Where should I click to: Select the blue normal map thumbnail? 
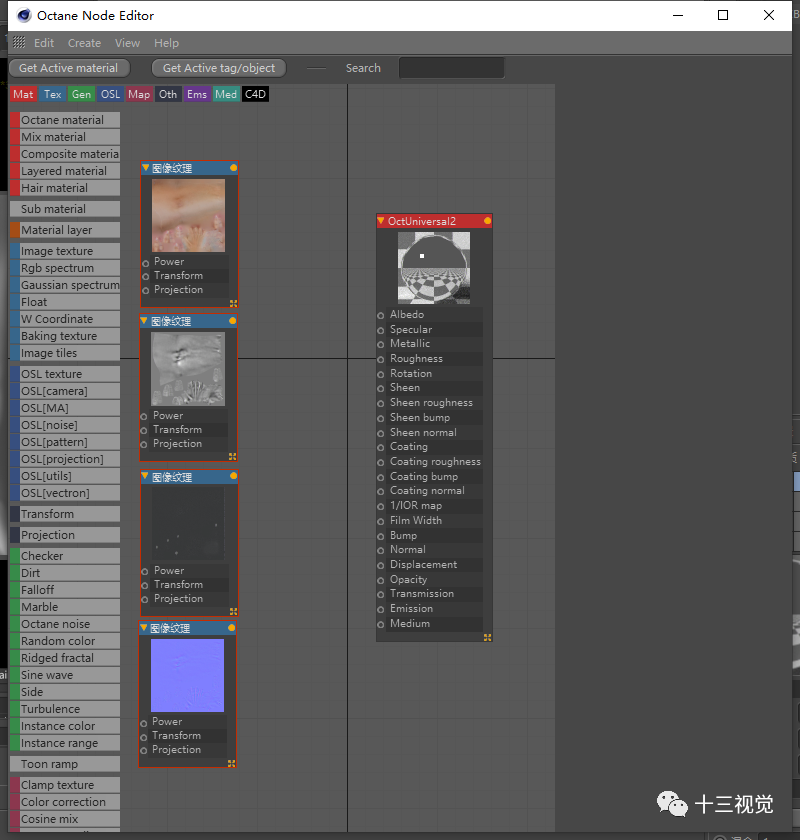(188, 675)
